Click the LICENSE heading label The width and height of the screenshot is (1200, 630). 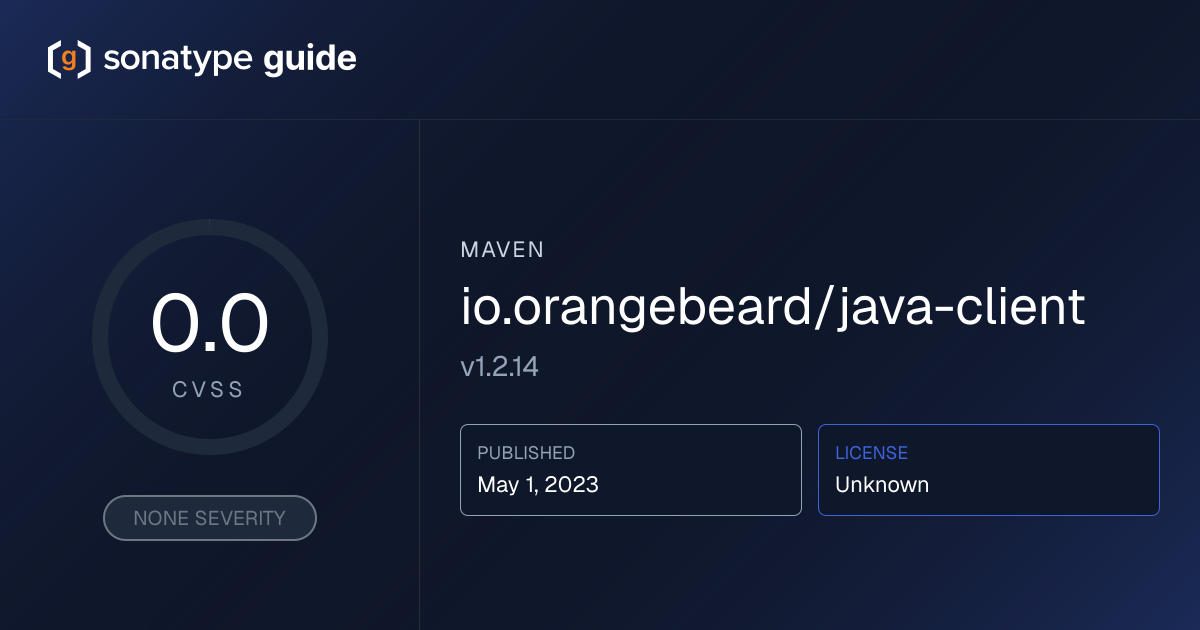[871, 453]
